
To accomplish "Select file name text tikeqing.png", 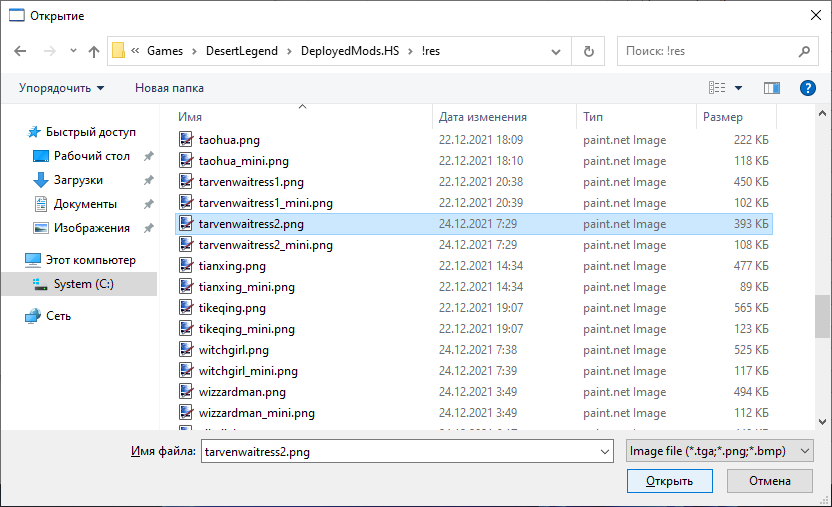I will [x=232, y=308].
